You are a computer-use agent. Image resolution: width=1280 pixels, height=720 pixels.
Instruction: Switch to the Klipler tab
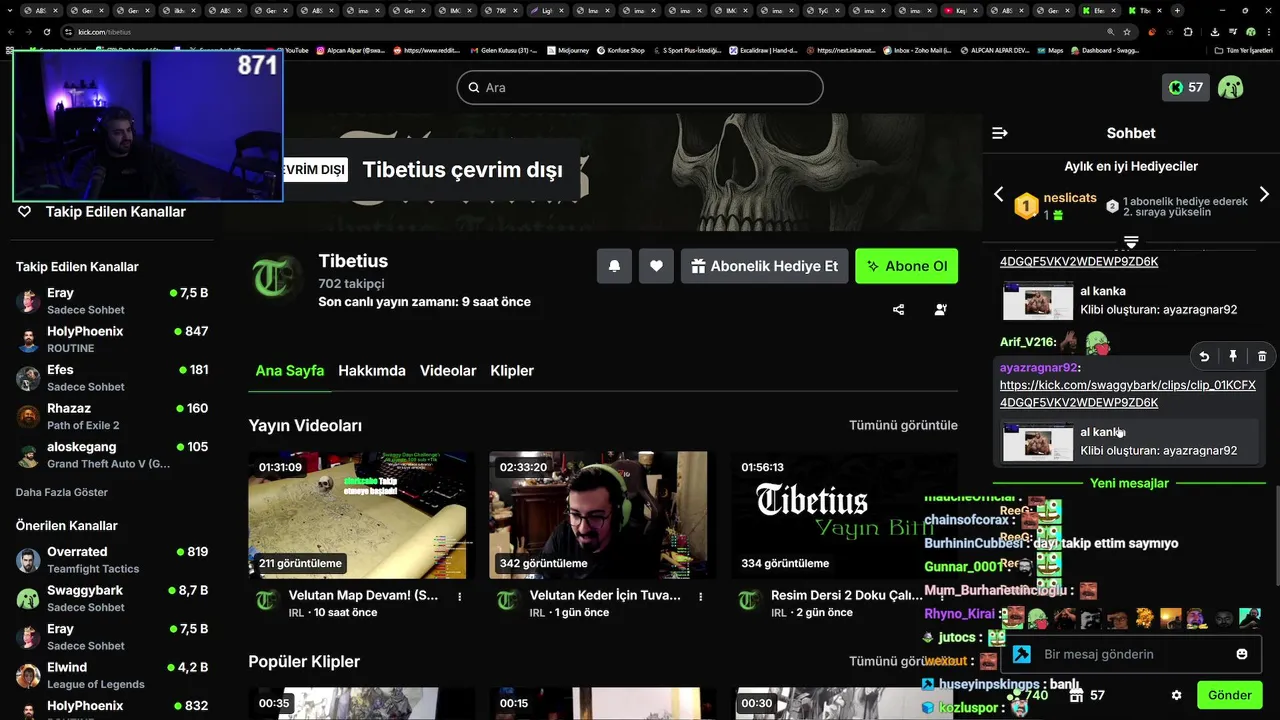[x=512, y=370]
